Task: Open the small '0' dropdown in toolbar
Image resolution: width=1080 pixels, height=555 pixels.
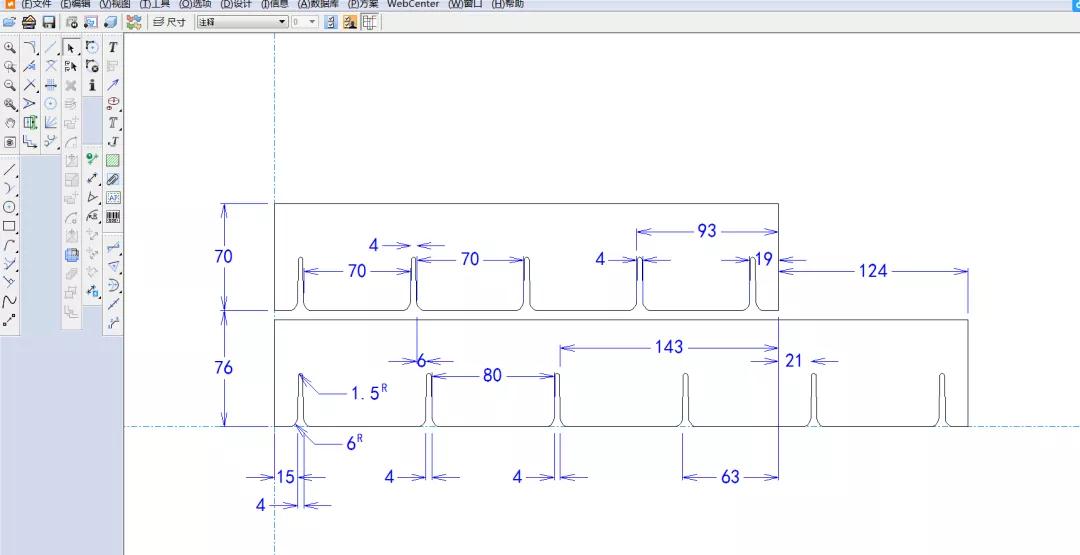Action: [304, 22]
